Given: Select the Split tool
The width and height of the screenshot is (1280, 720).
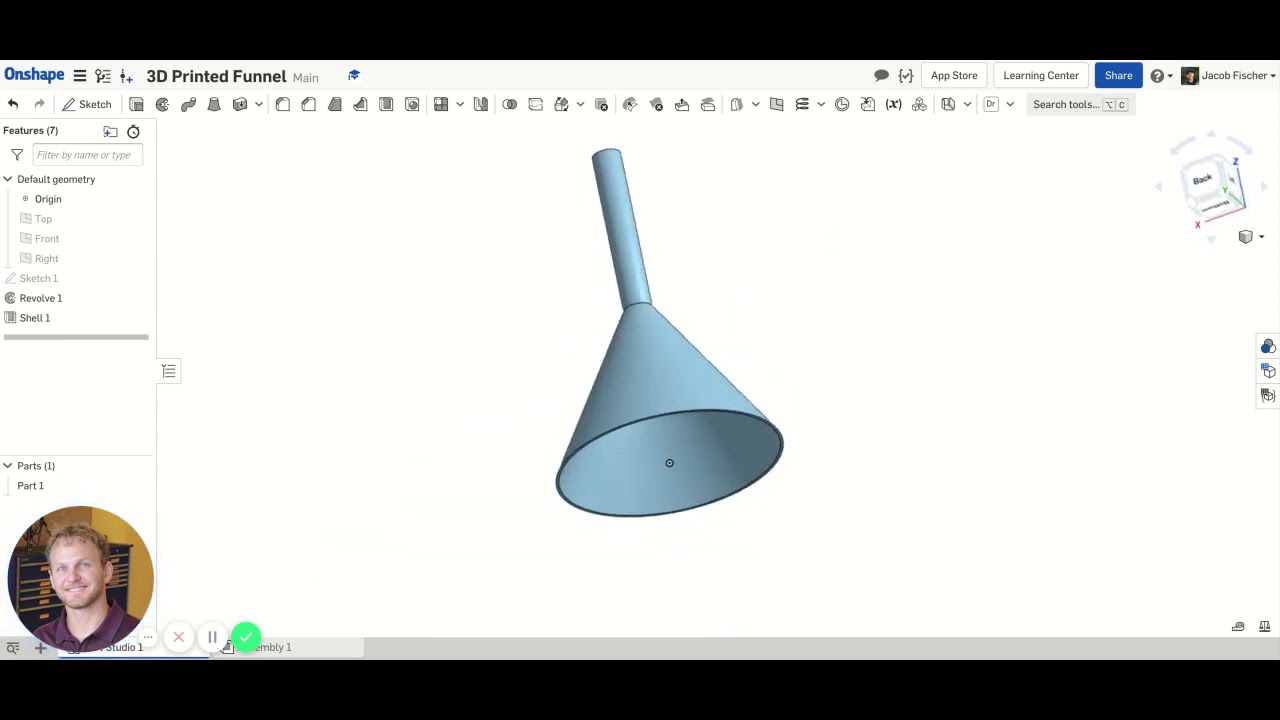Looking at the screenshot, I should click(536, 104).
